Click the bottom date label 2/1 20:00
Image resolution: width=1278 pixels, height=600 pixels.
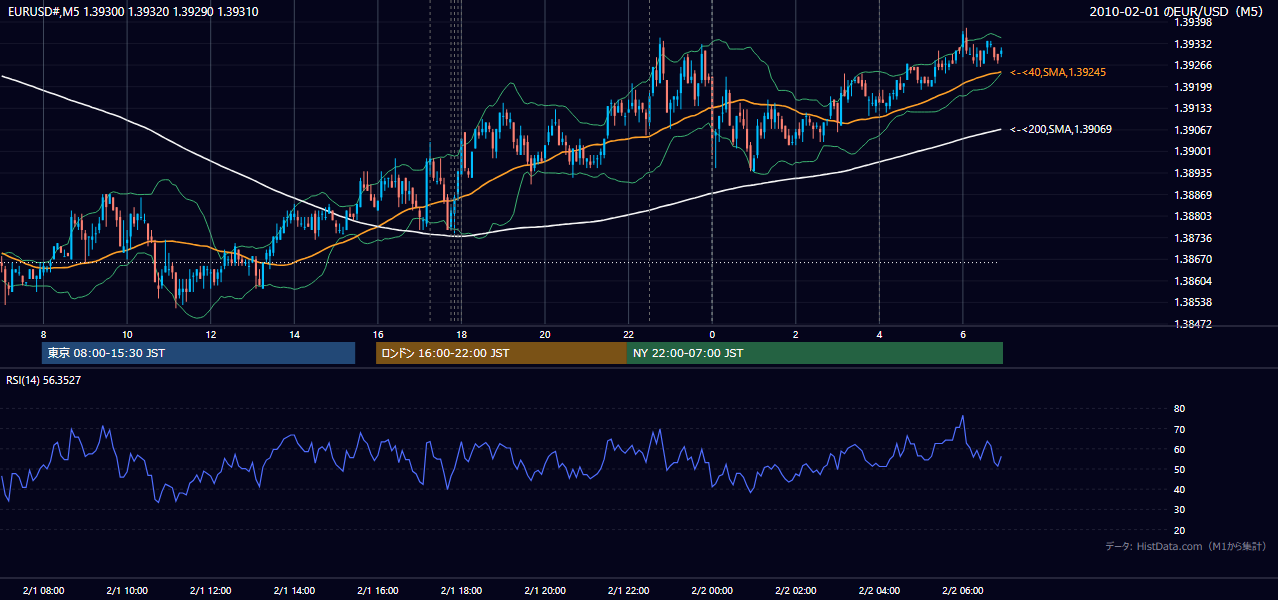tap(544, 590)
